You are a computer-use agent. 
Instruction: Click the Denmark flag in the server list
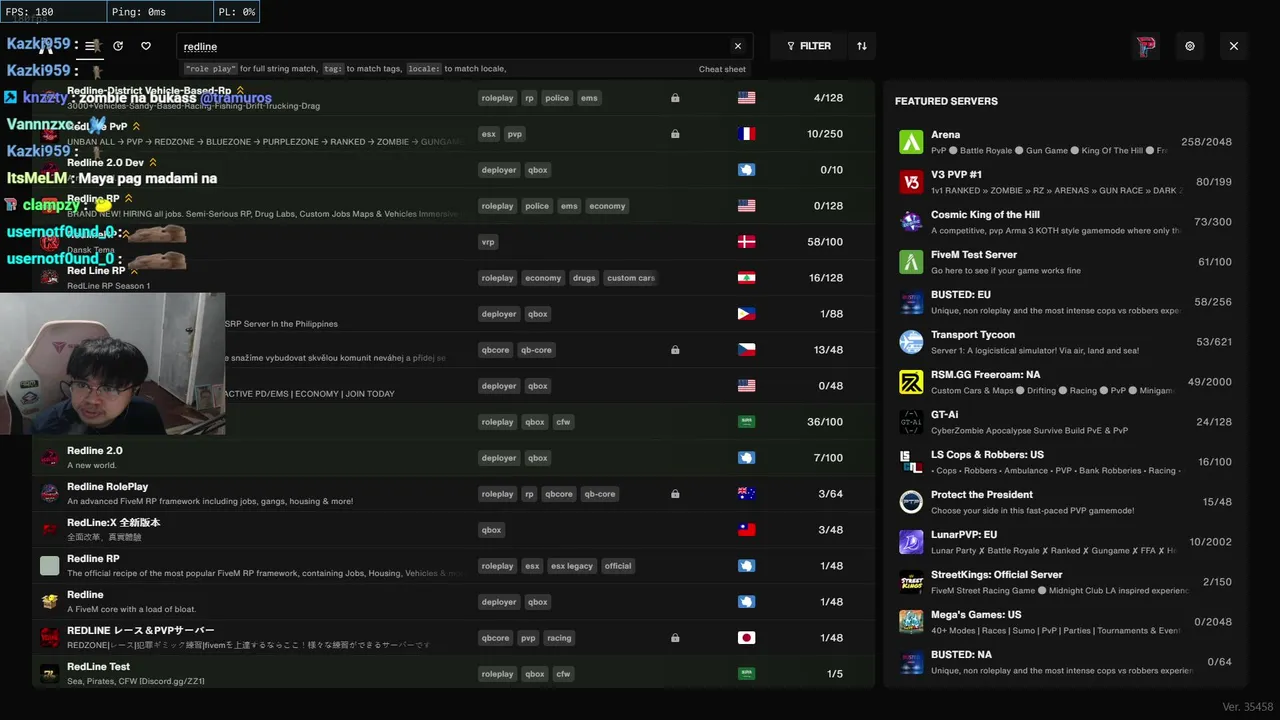pos(746,242)
